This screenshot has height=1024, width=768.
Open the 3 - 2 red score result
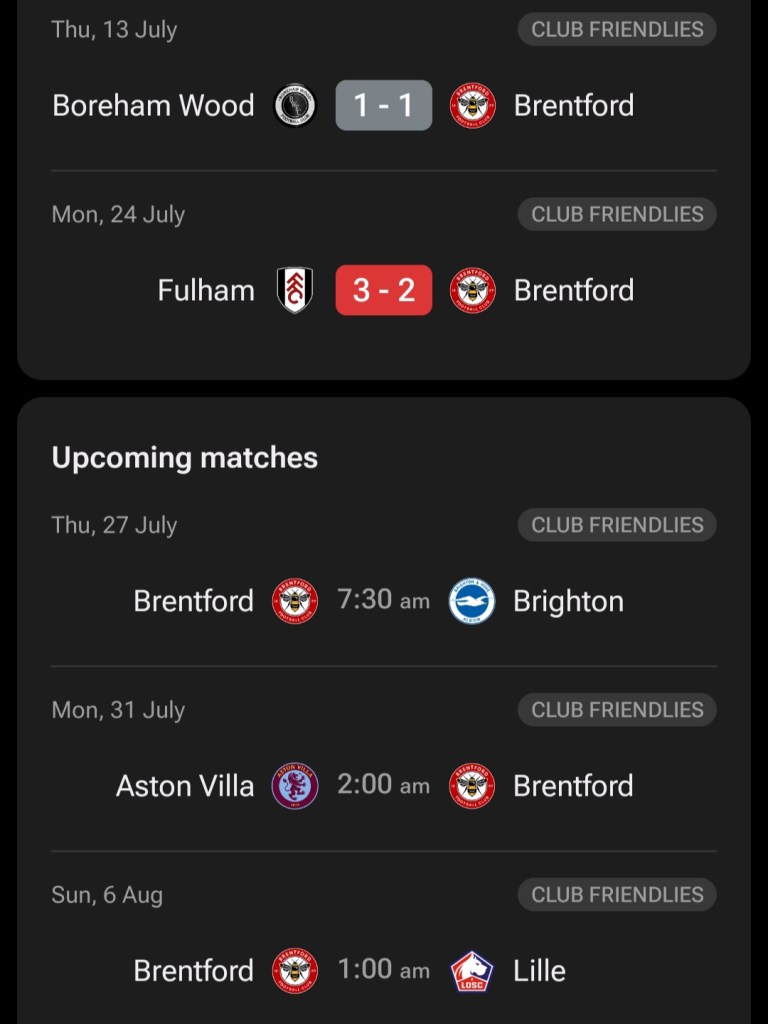pos(384,291)
